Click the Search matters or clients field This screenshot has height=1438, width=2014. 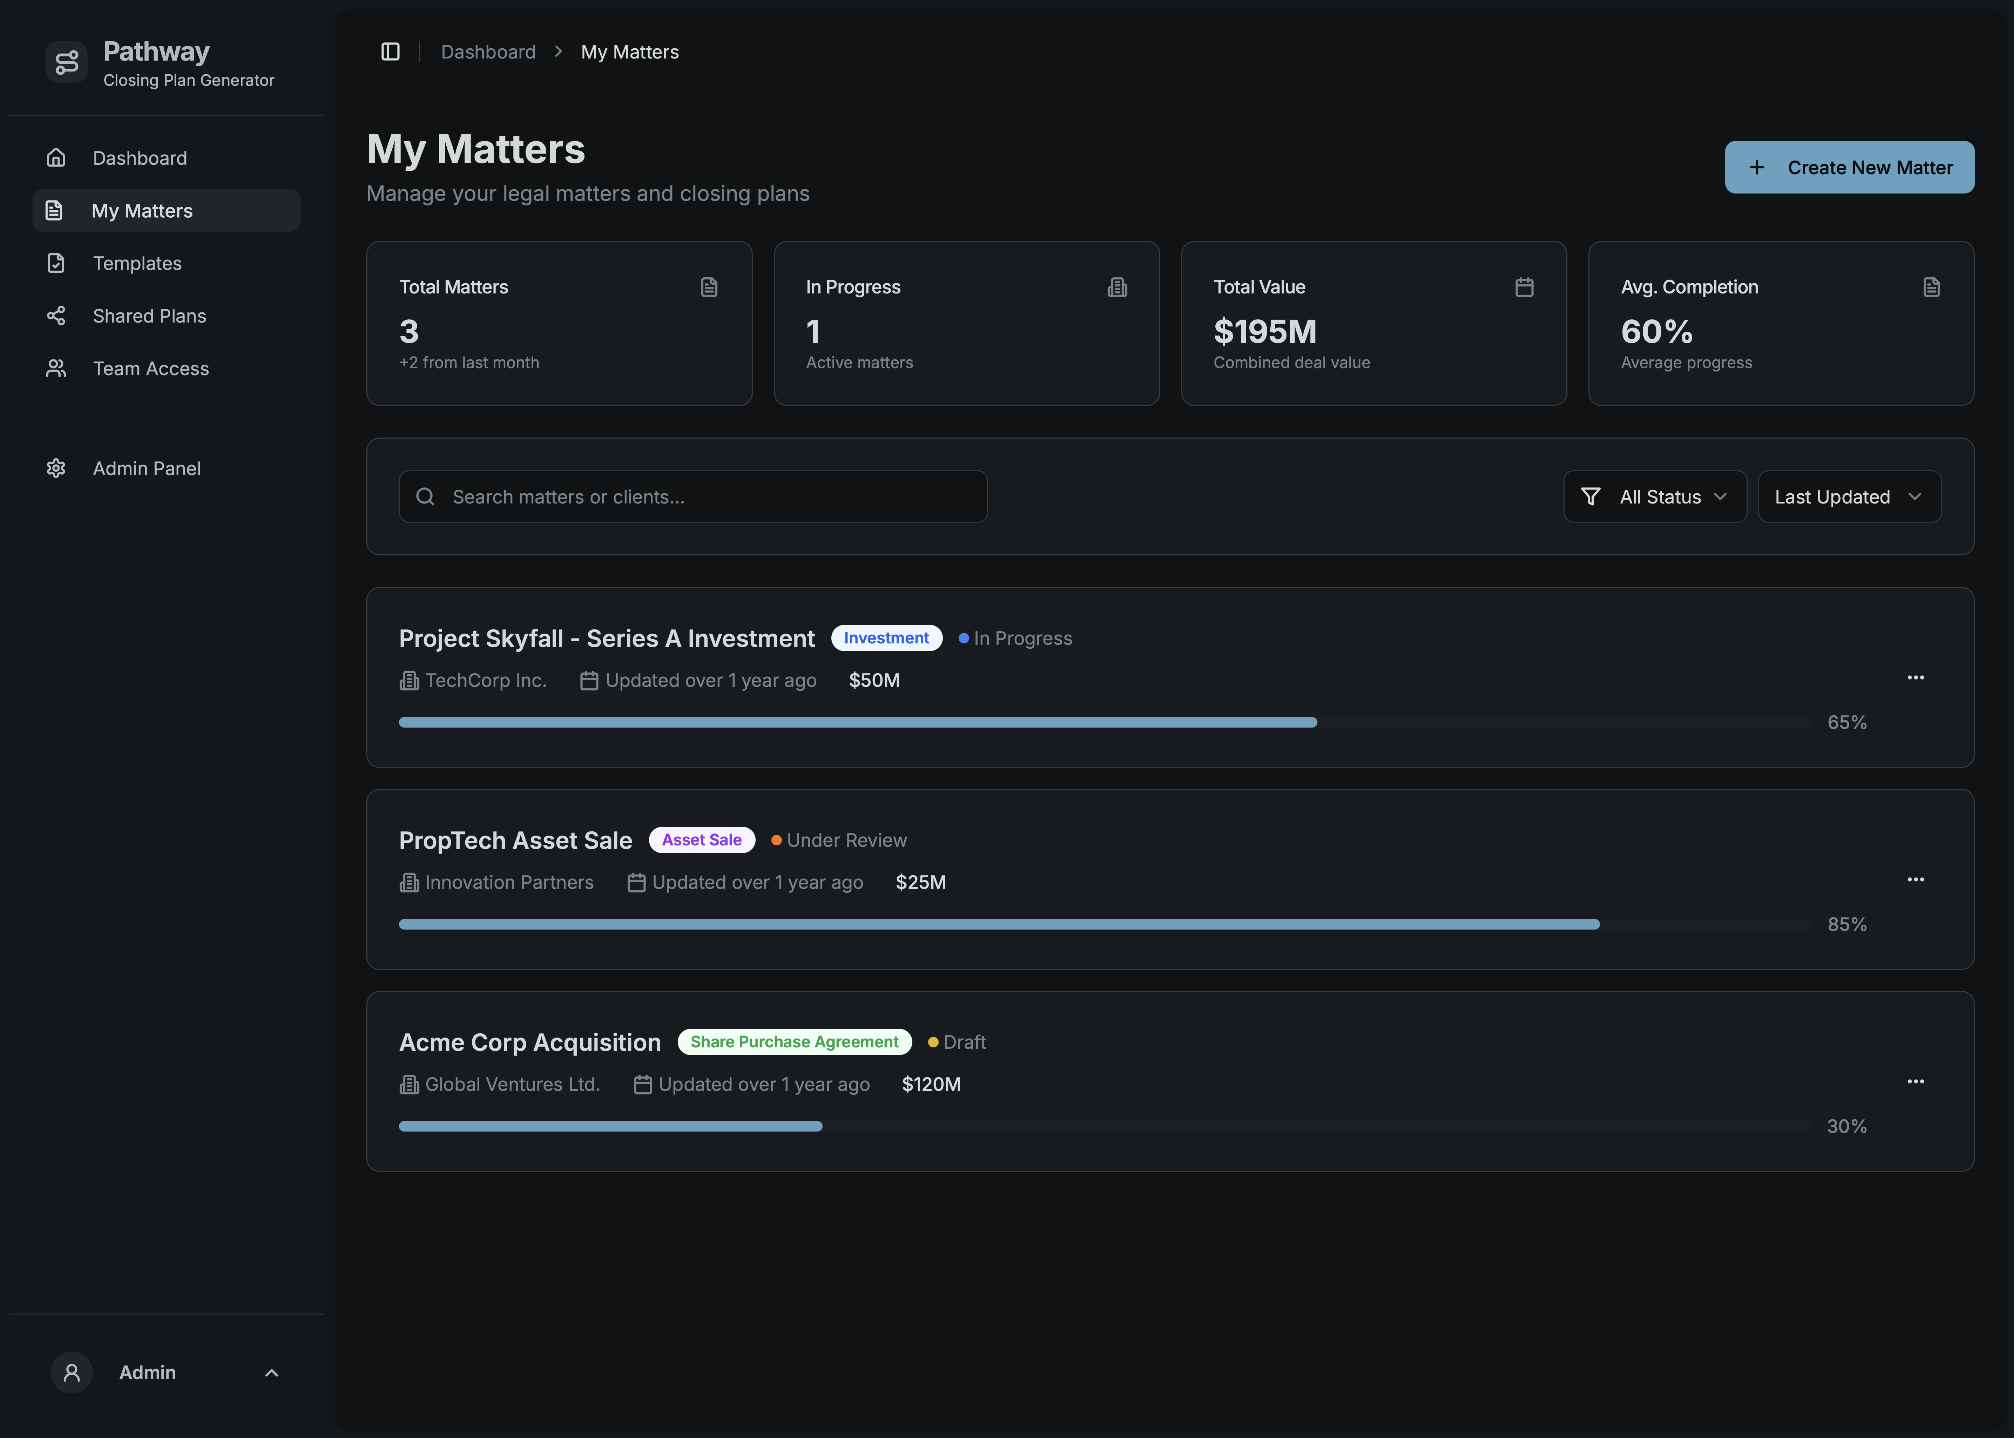pyautogui.click(x=692, y=497)
